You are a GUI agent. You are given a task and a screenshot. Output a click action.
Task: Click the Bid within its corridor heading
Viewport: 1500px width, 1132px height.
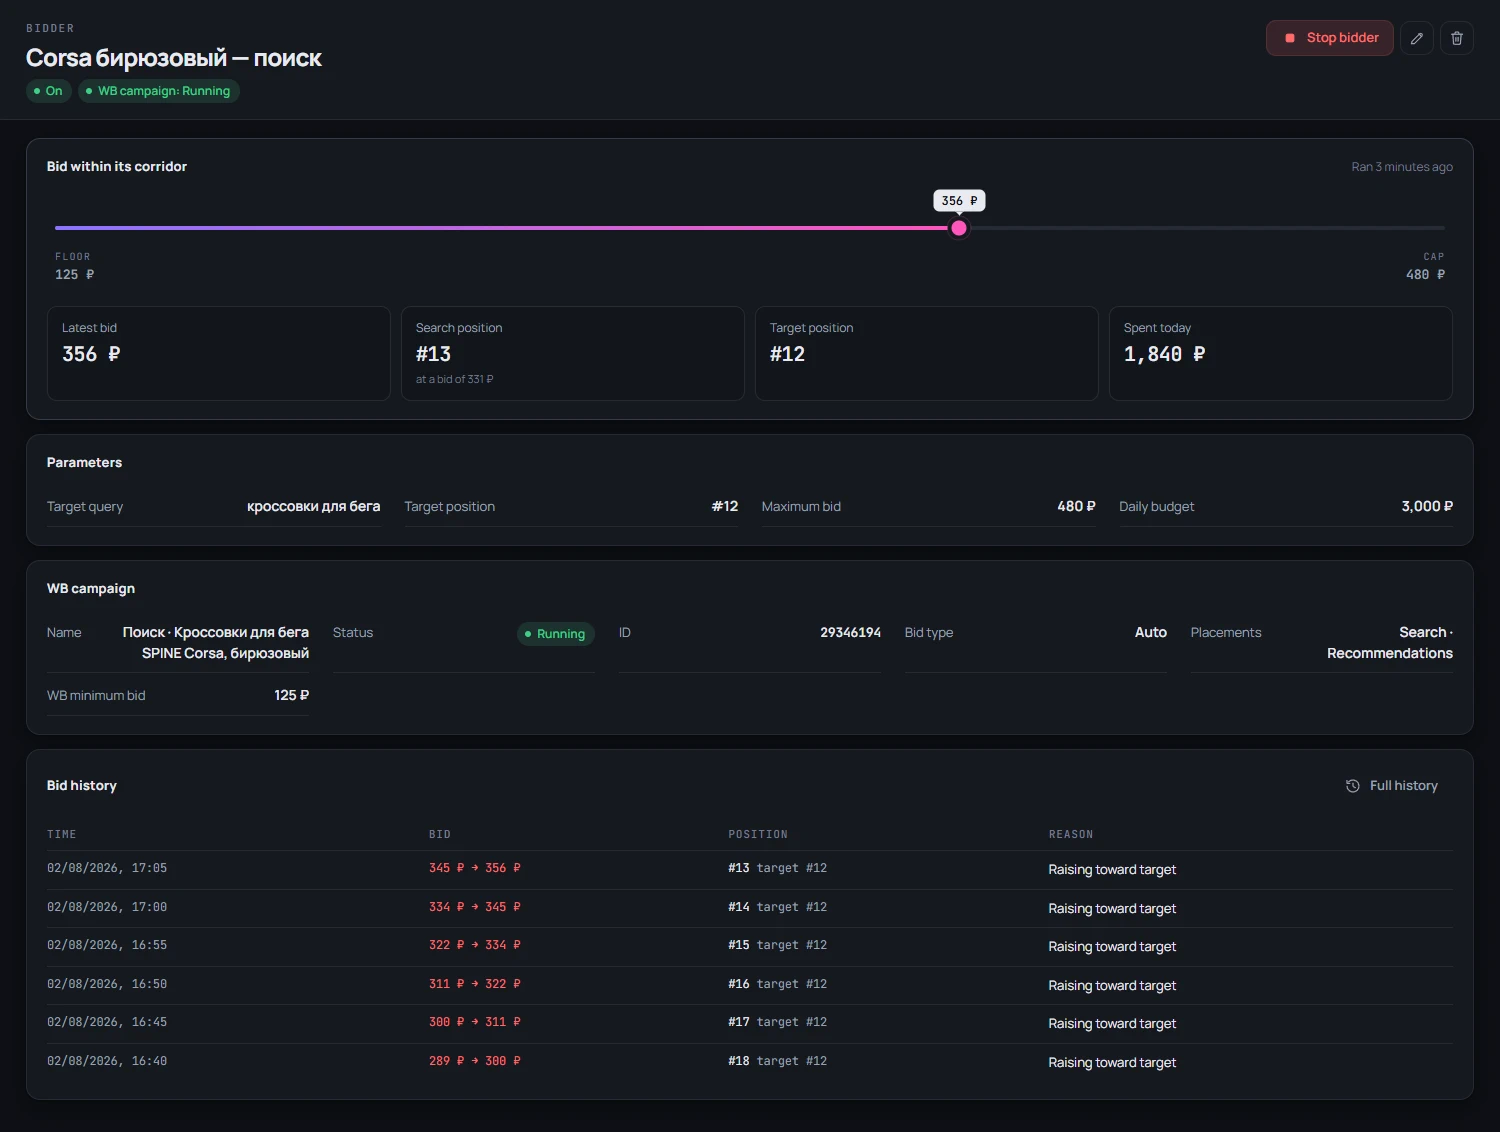tap(117, 167)
